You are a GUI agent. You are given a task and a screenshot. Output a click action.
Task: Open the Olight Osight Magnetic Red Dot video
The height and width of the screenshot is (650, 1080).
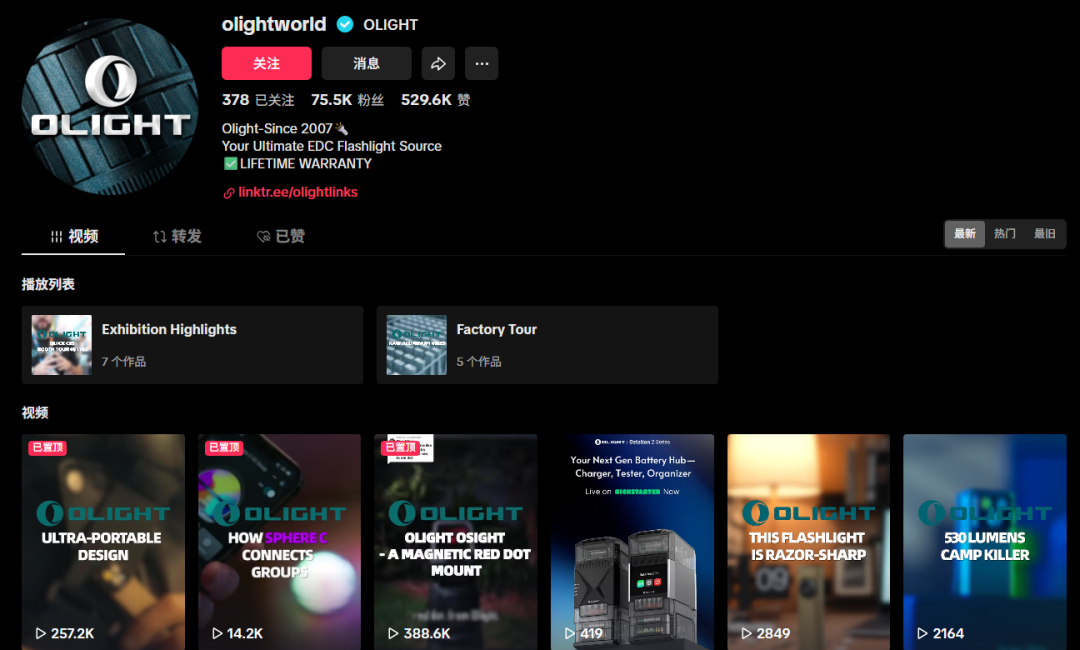click(x=456, y=542)
